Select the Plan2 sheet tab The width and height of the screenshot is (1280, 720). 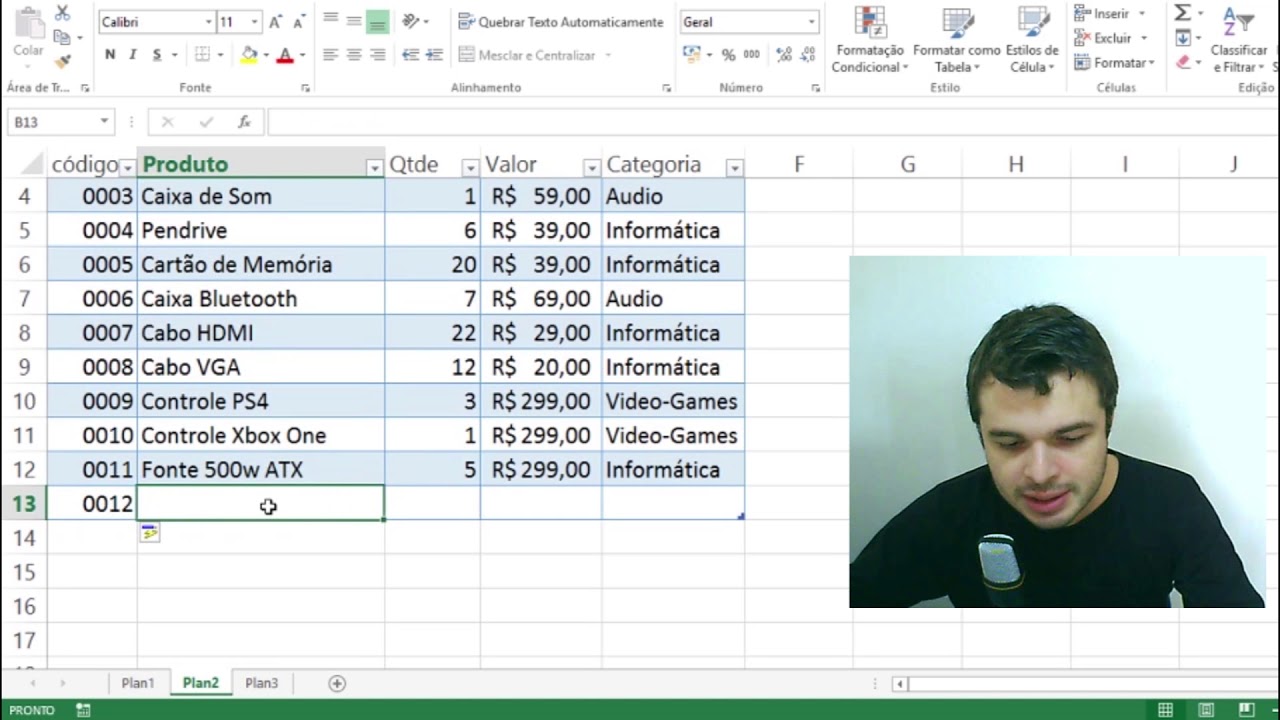200,683
